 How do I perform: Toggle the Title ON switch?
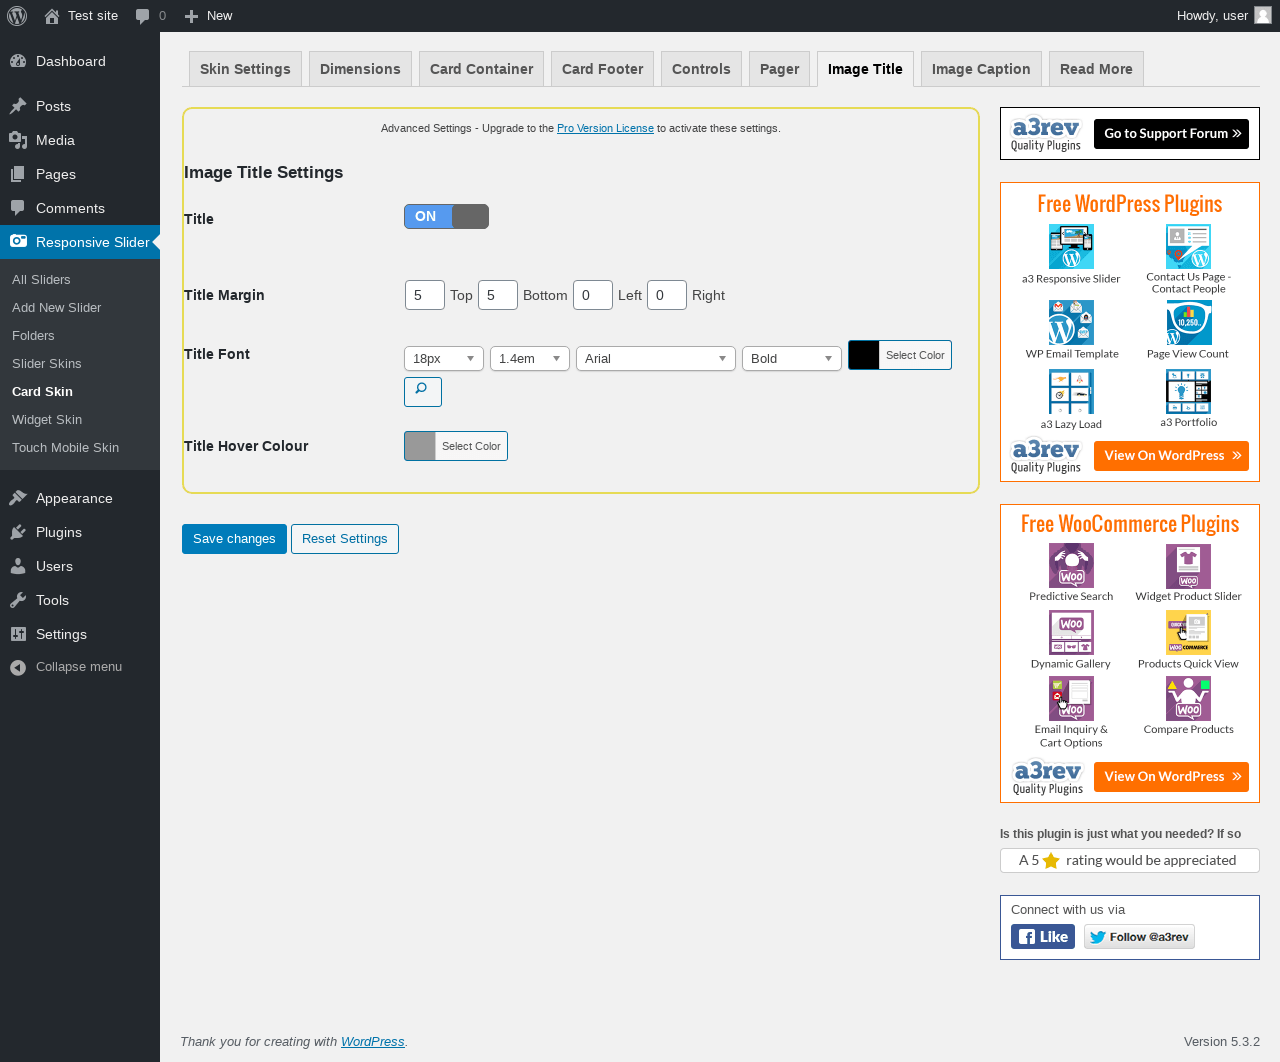pos(446,216)
